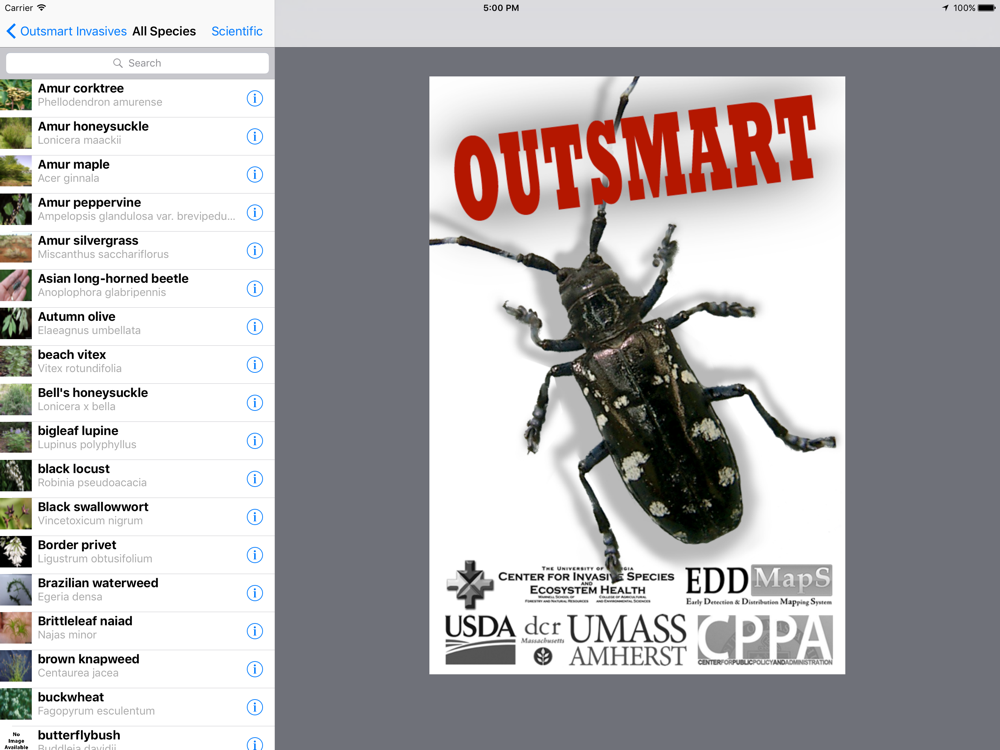
Task: Open info for Amur corktree
Action: tap(254, 98)
